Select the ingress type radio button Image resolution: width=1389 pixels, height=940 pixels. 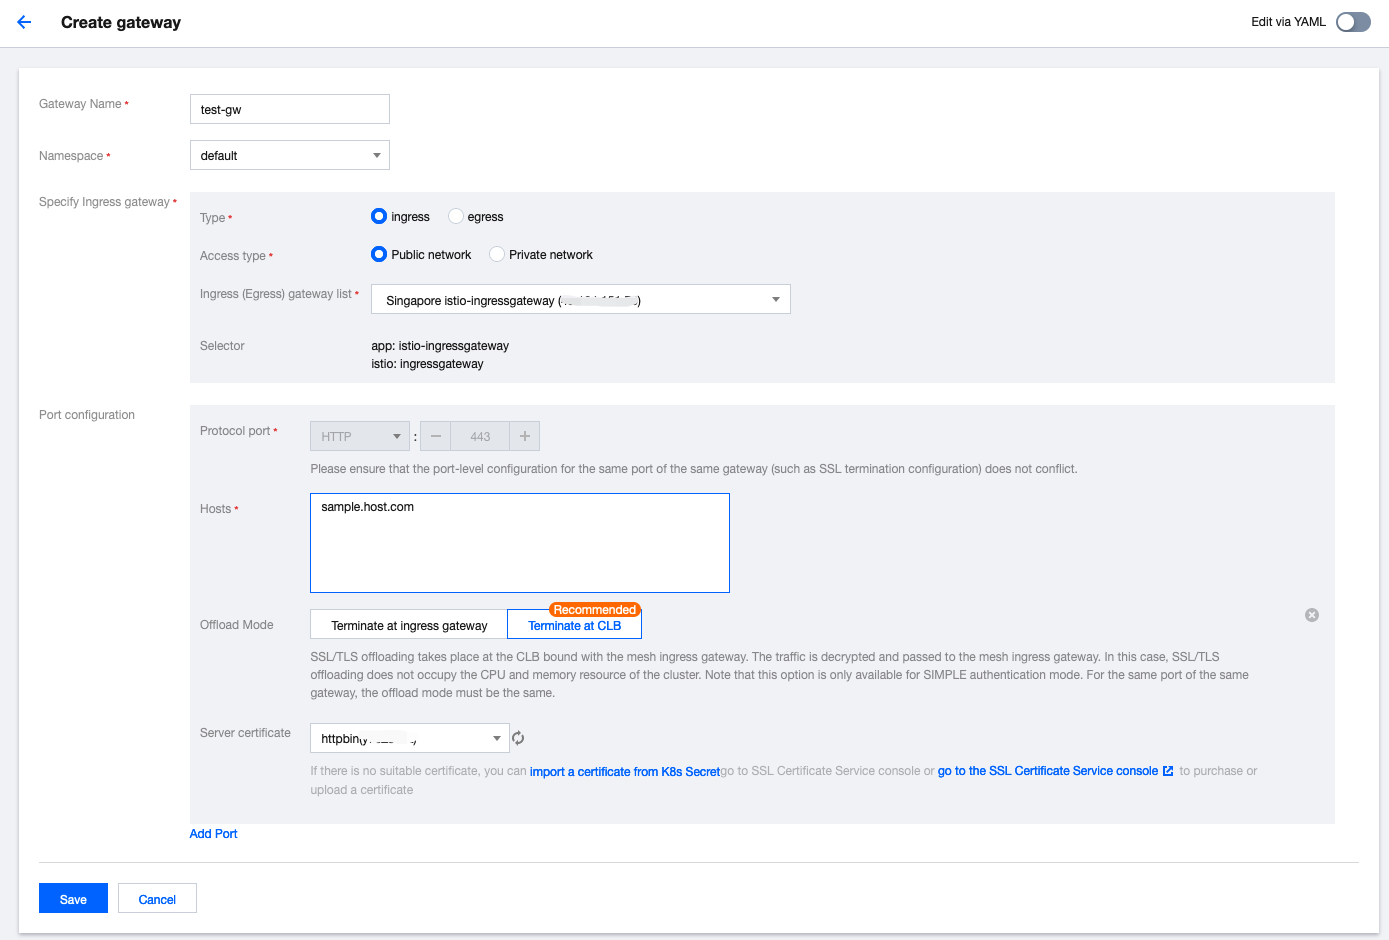pyautogui.click(x=379, y=216)
